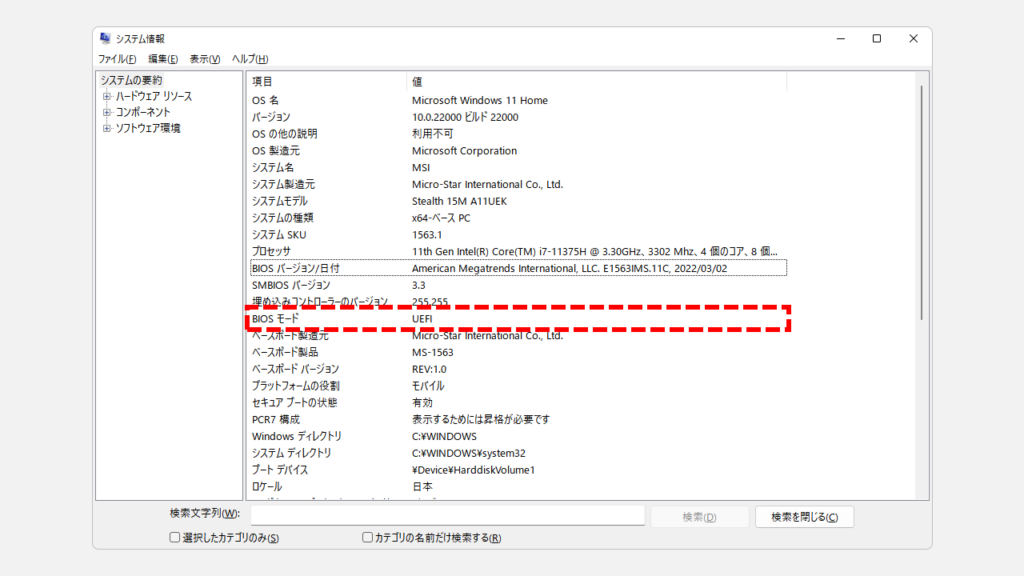The width and height of the screenshot is (1024, 576).
Task: Click the 検索(D) button
Action: (699, 517)
